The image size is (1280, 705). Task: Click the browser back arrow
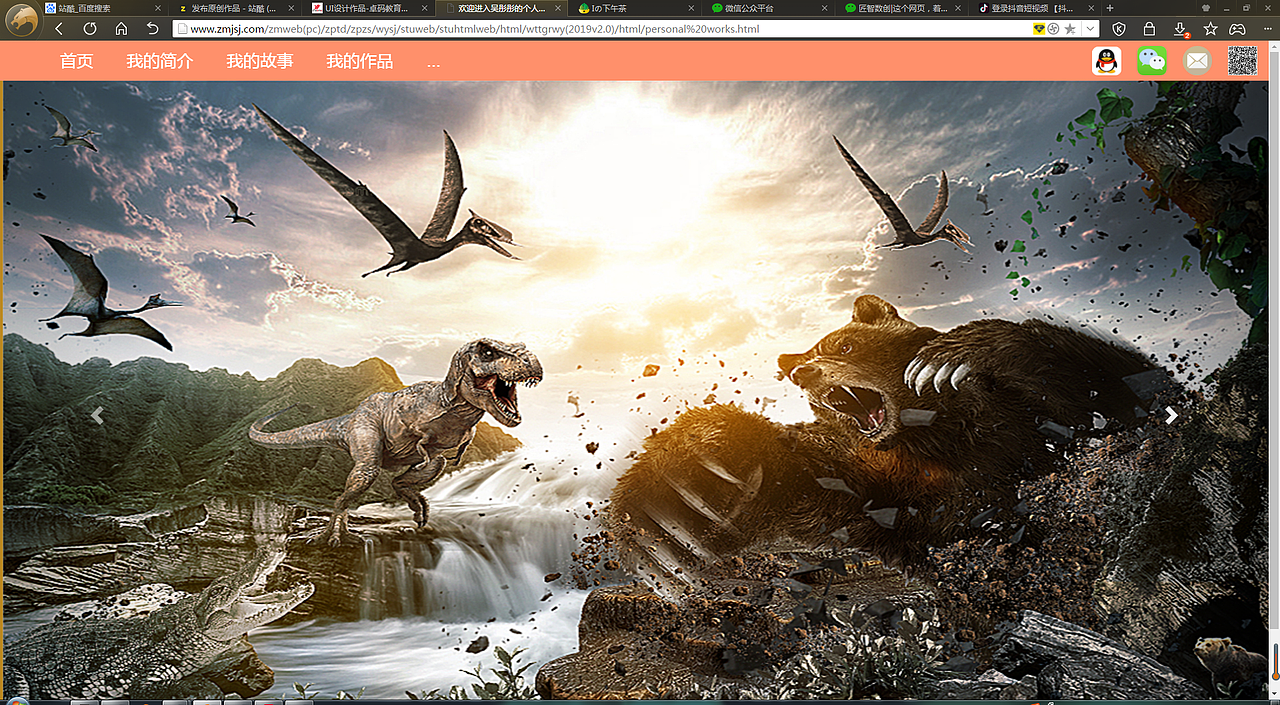tap(59, 29)
